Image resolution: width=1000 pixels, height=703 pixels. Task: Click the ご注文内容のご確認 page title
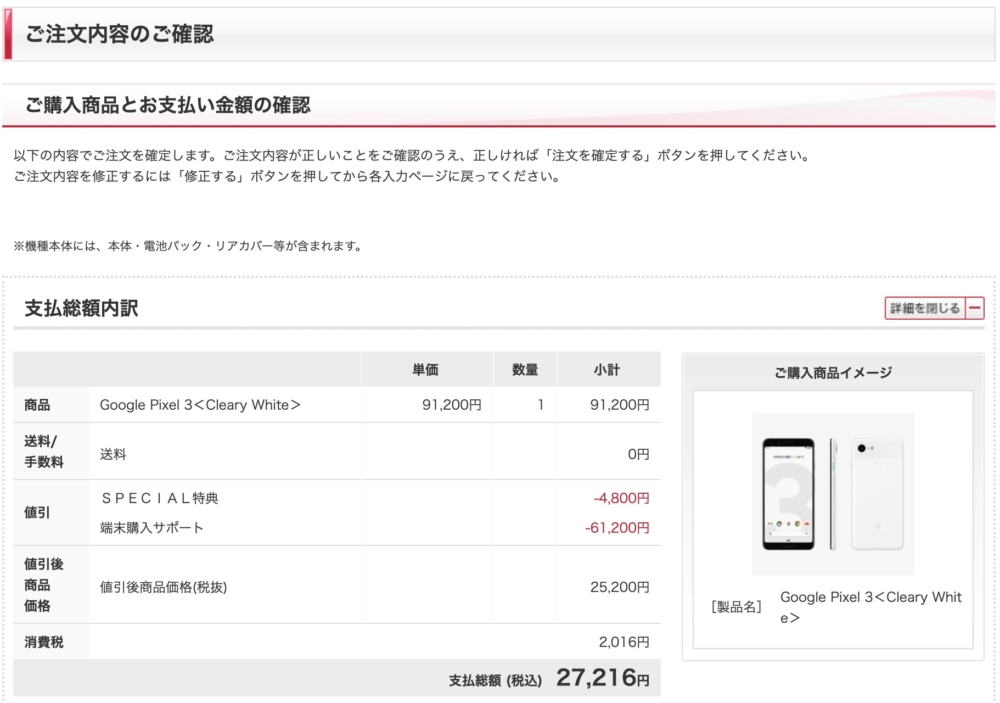point(119,34)
